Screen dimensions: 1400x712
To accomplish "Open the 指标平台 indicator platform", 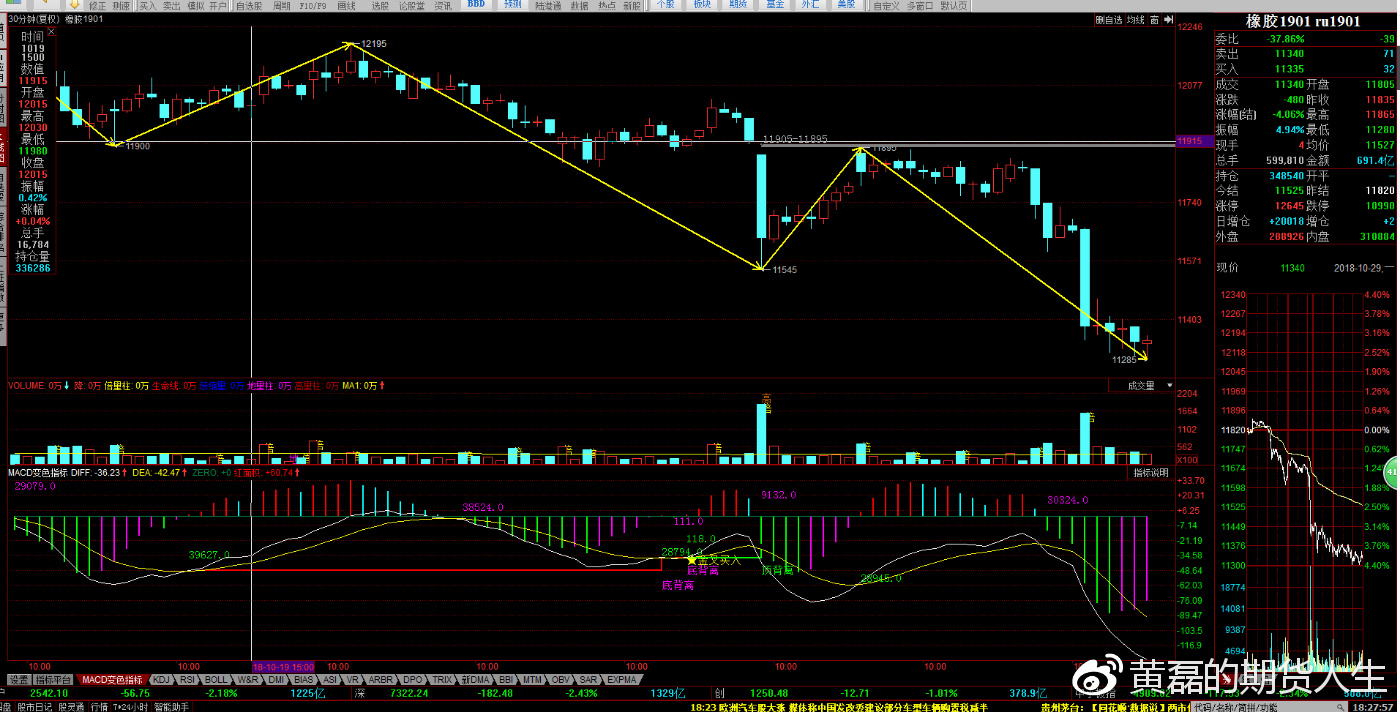I will click(x=55, y=679).
